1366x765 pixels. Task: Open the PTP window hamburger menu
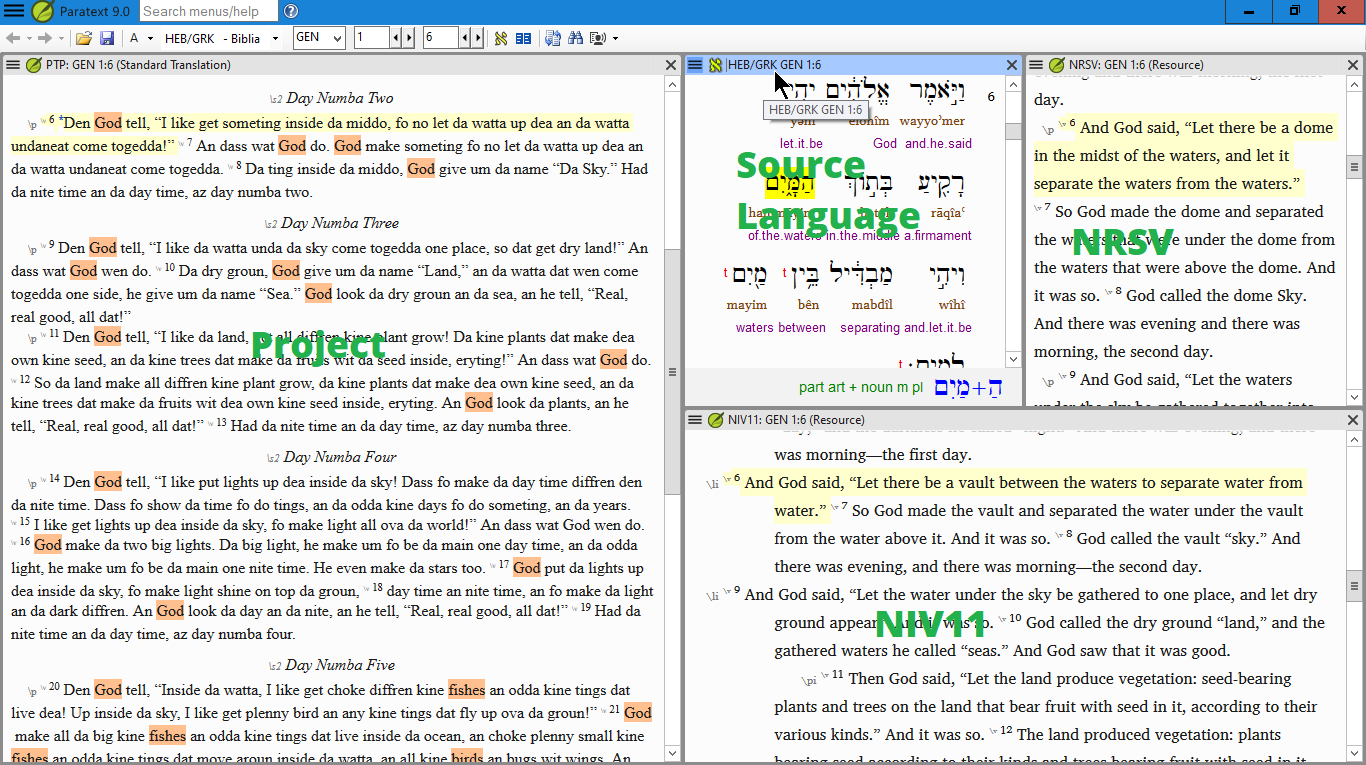click(x=13, y=65)
